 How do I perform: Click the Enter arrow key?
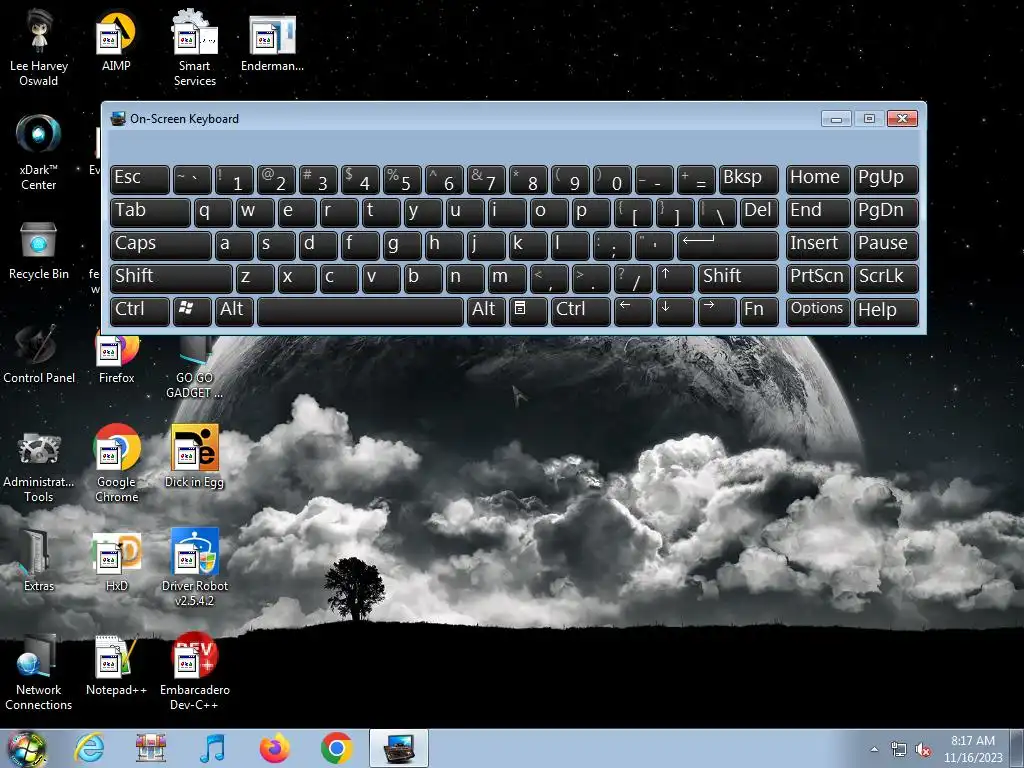click(x=728, y=246)
